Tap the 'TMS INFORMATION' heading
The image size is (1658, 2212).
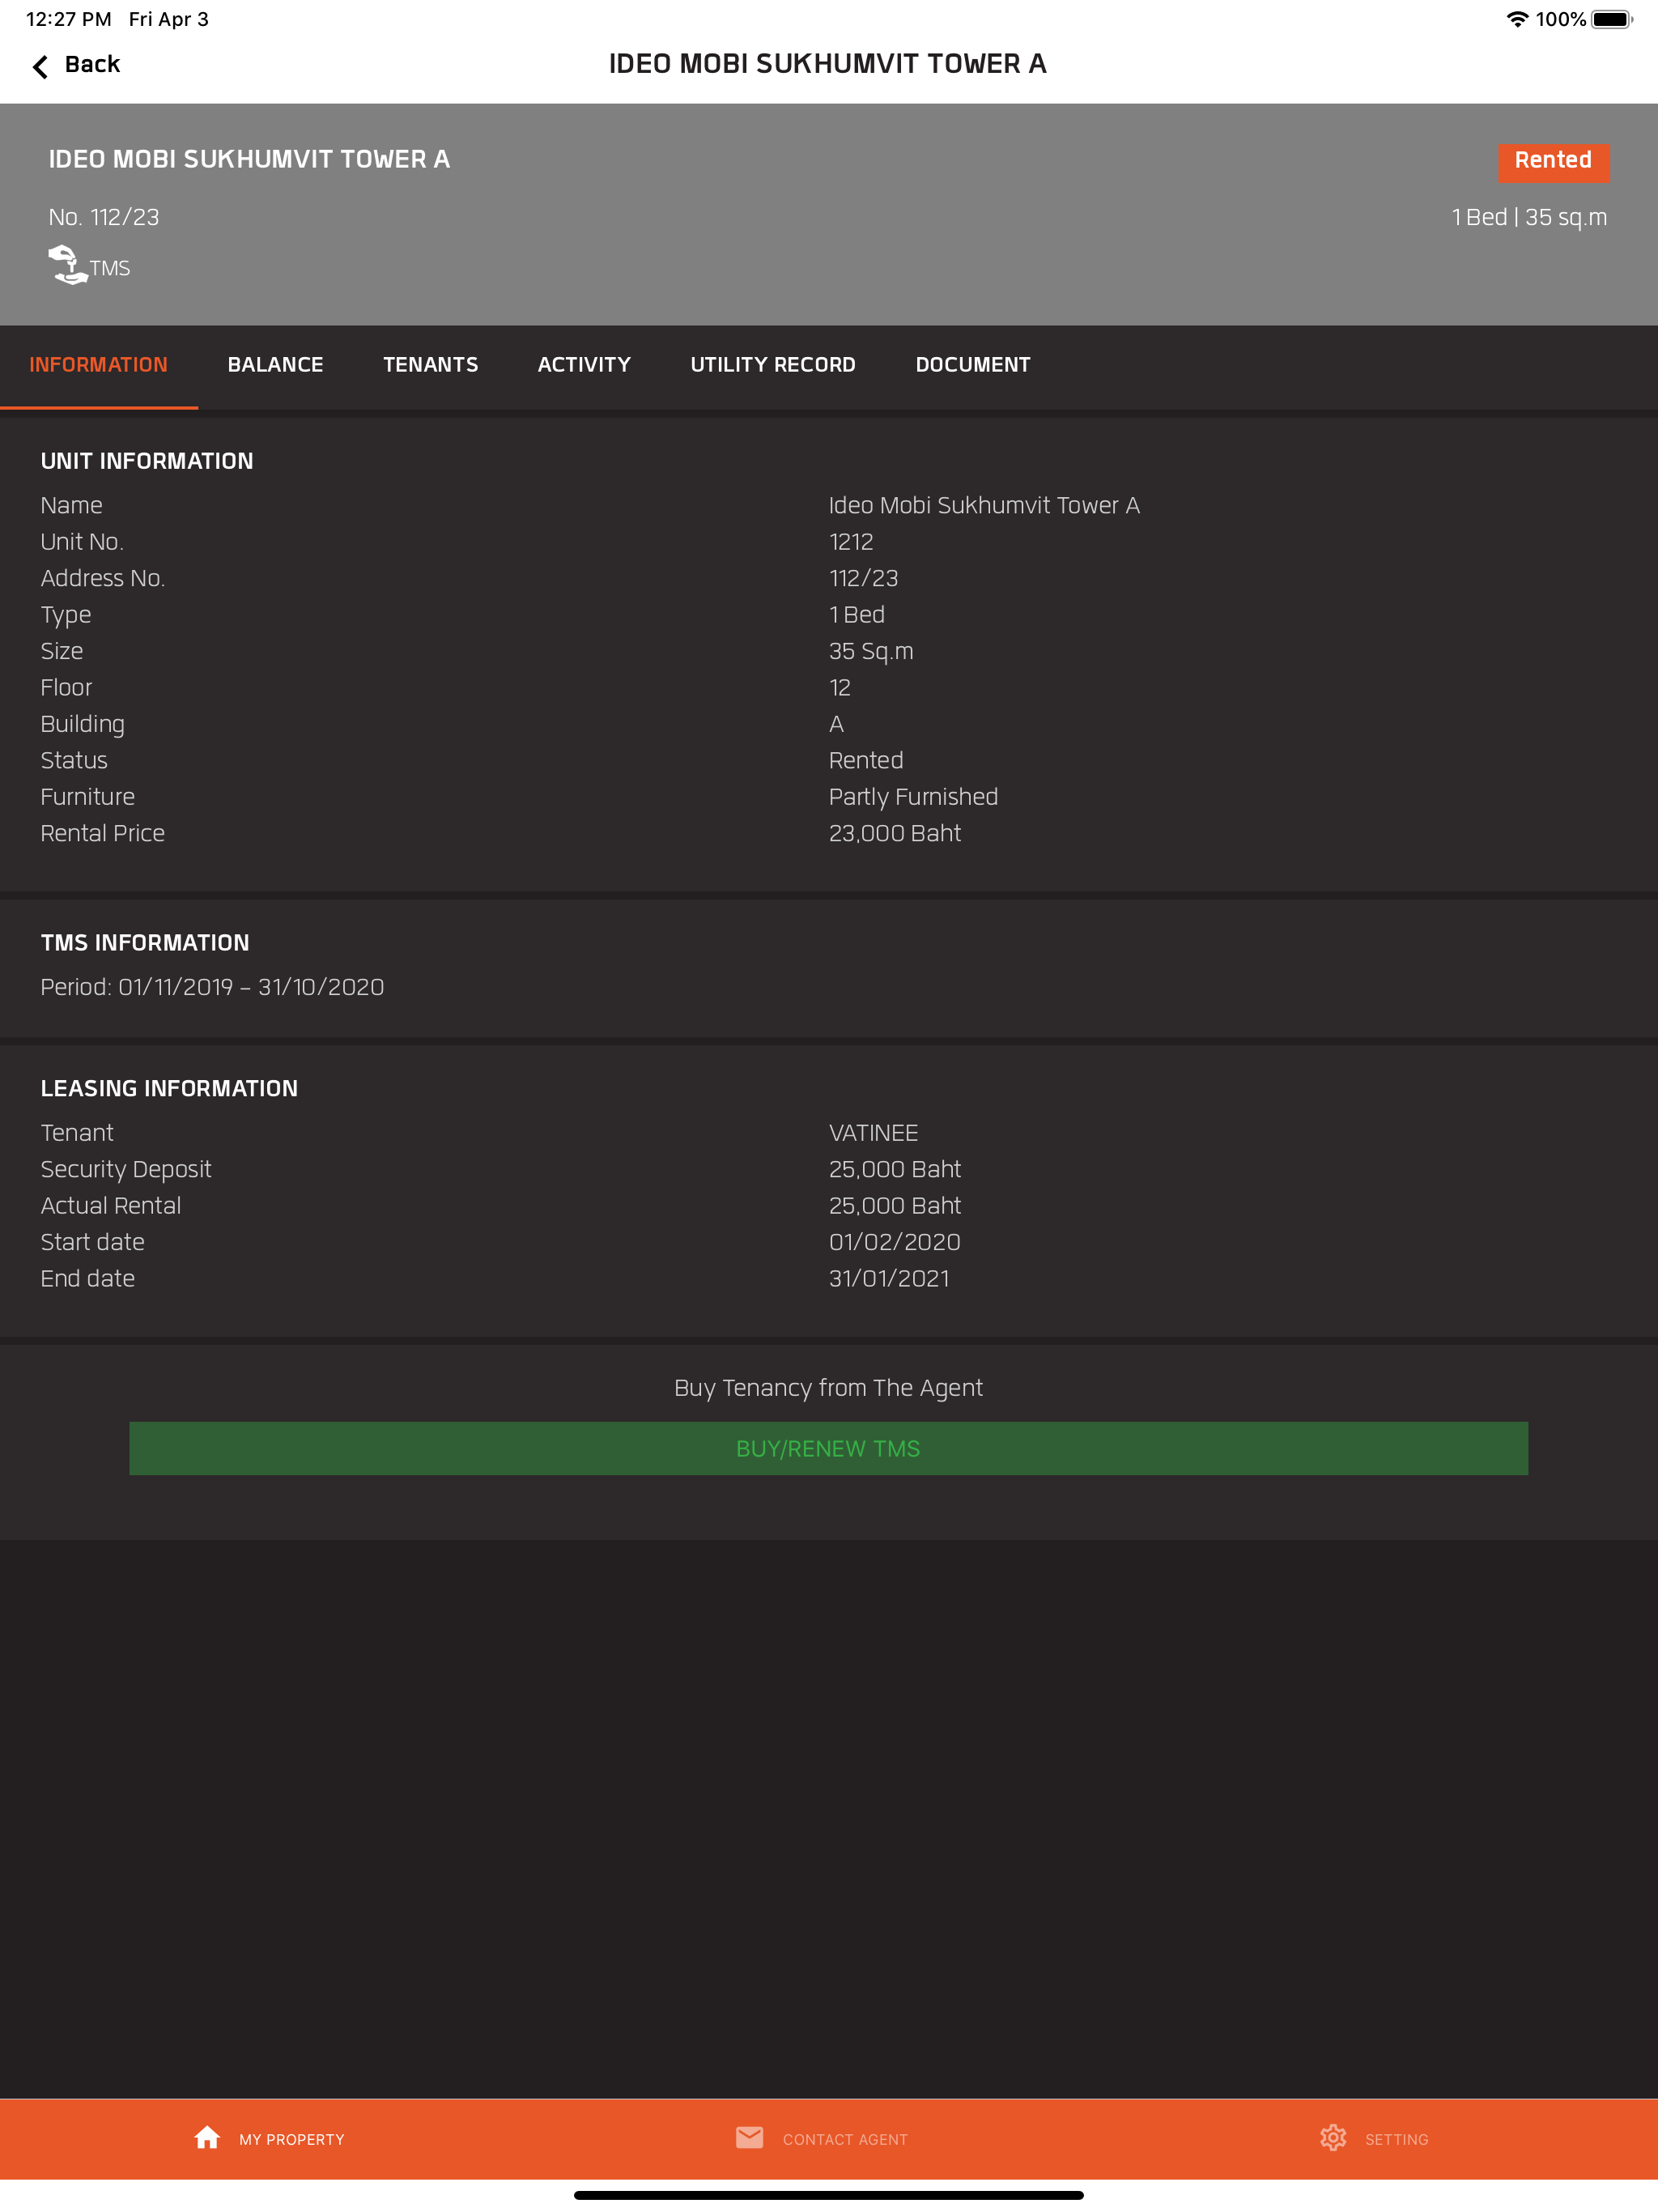coord(145,943)
